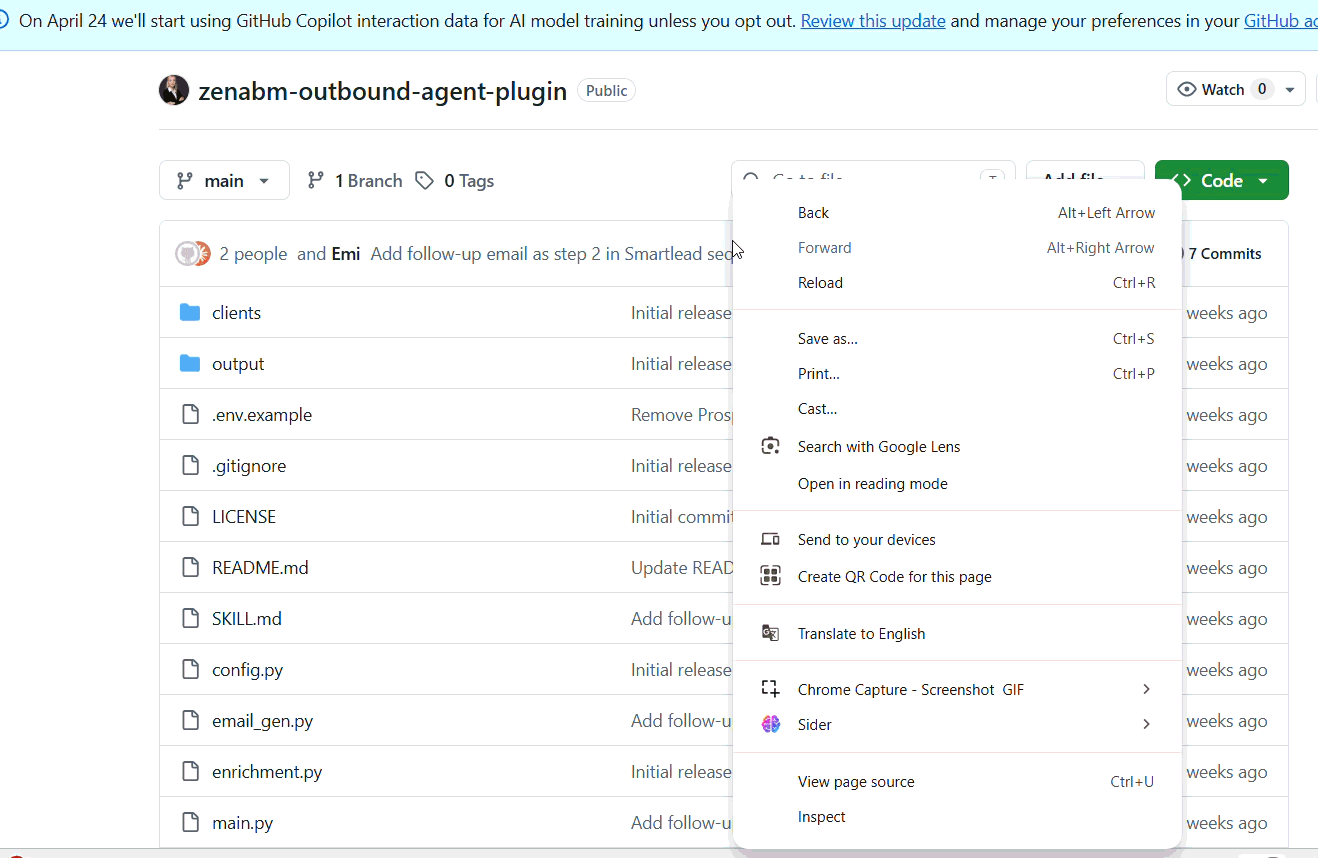
Task: Open the LICENSE file
Action: 244,517
